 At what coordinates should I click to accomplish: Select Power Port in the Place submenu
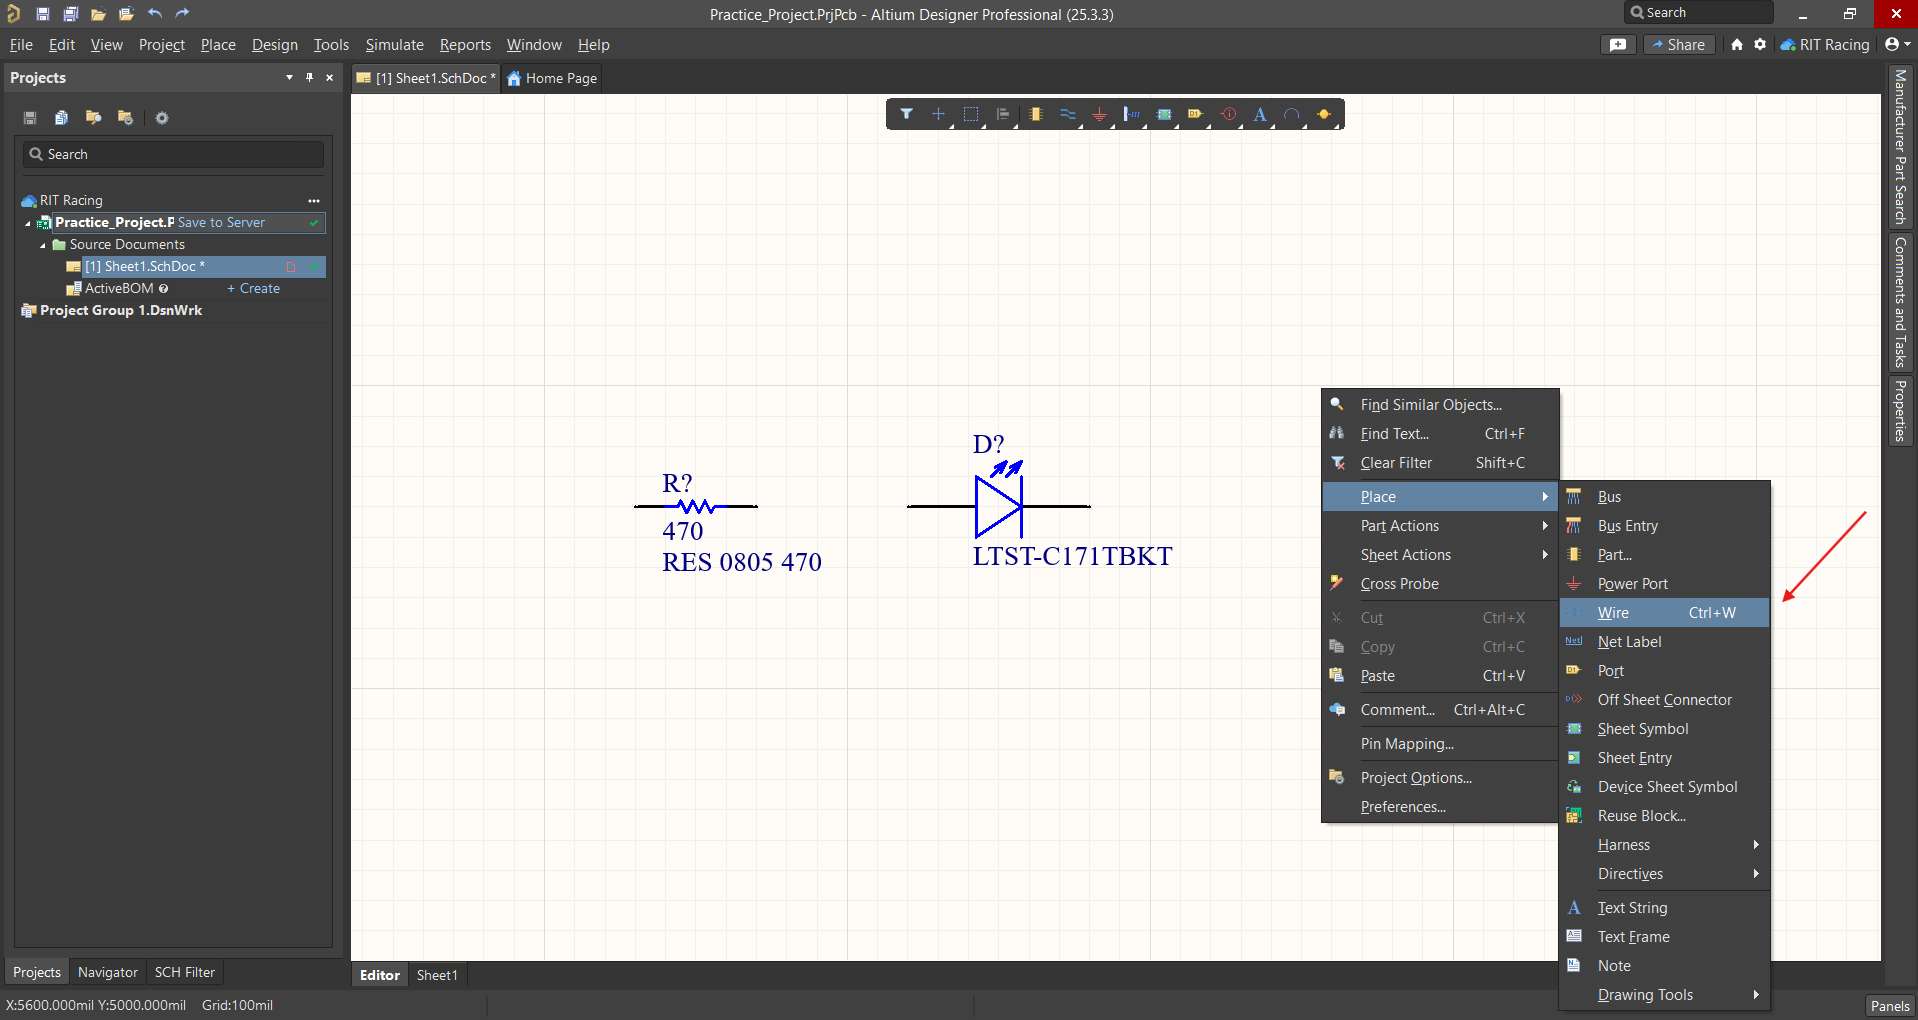pyautogui.click(x=1665, y=584)
